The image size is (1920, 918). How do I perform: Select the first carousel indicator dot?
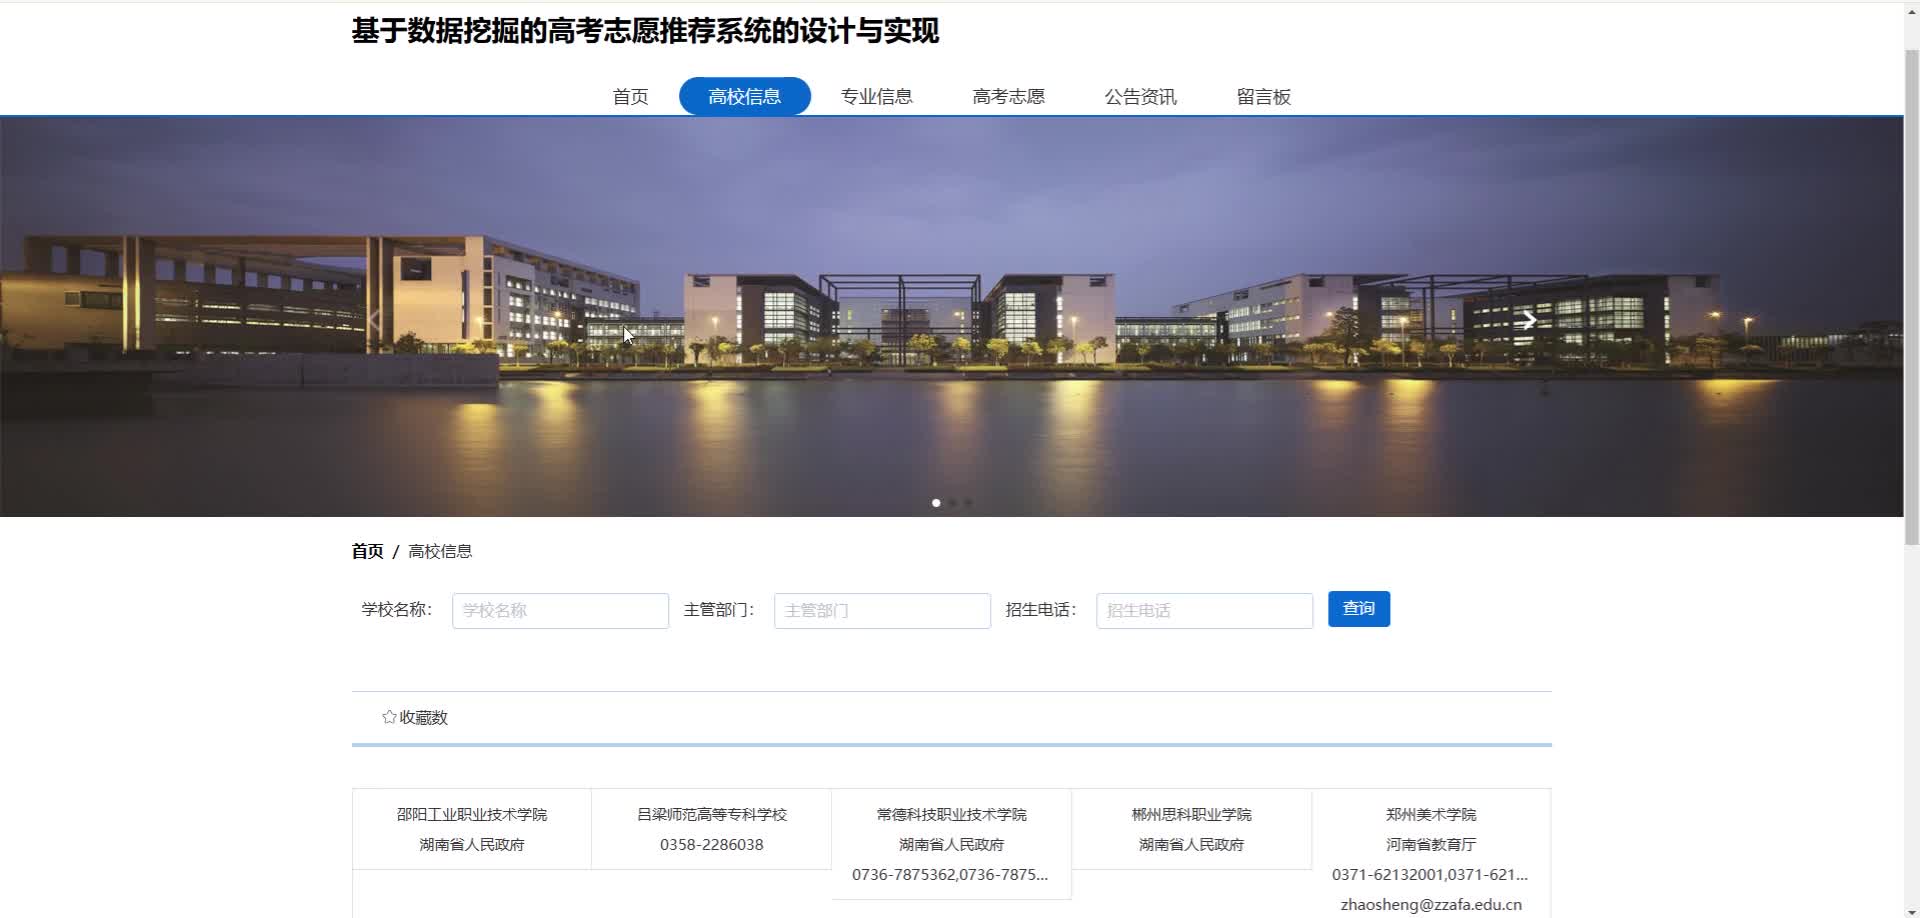click(x=936, y=503)
